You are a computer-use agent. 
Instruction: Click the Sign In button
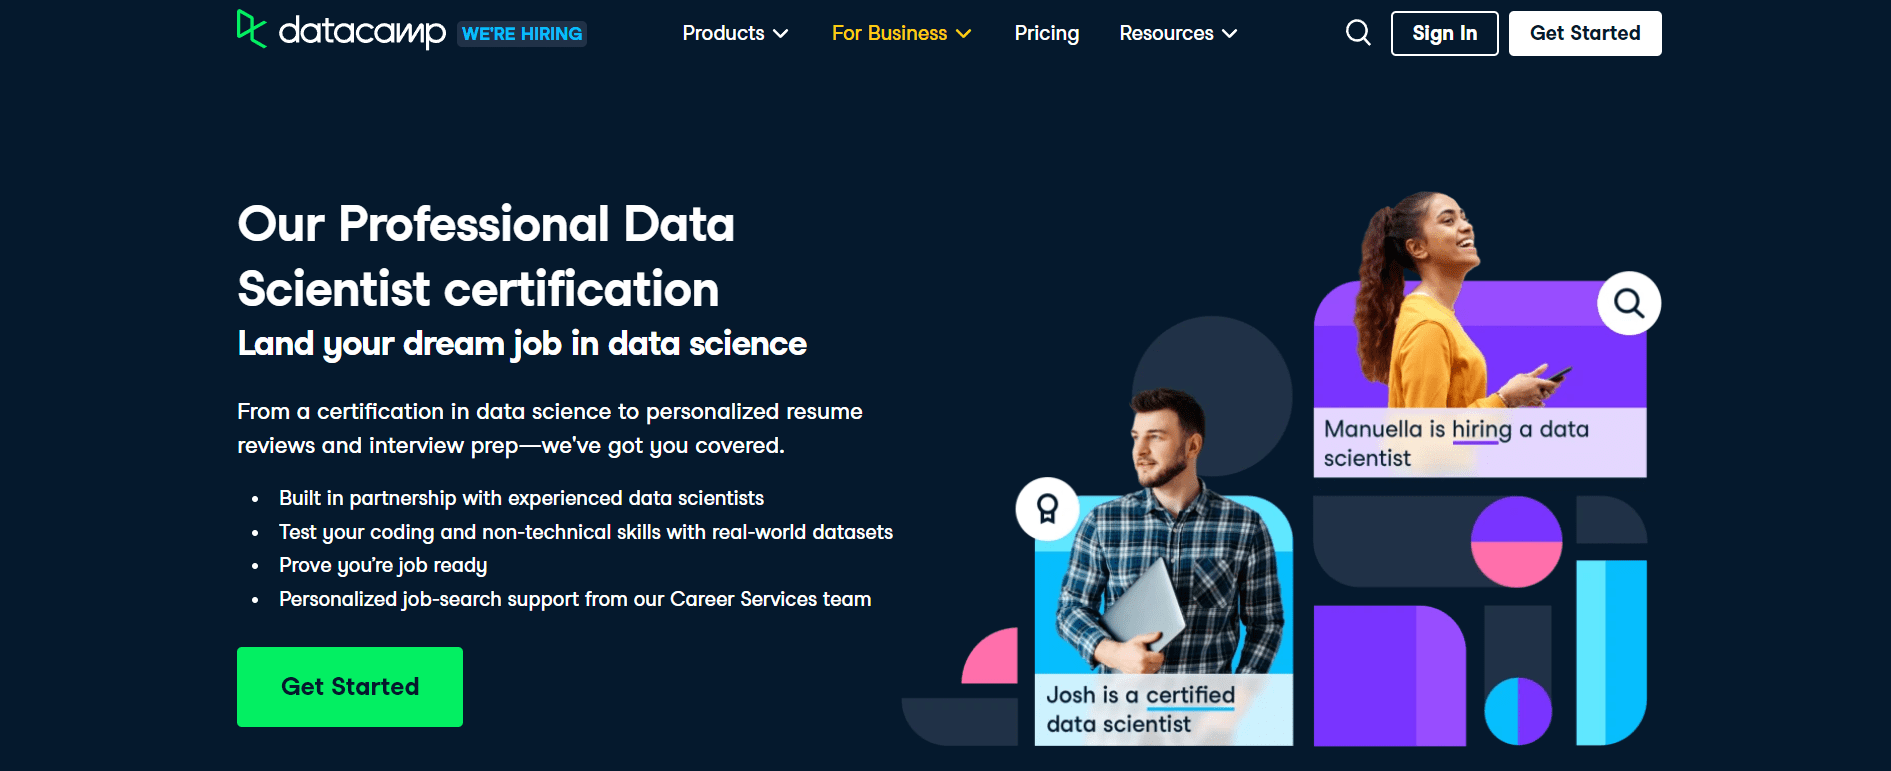[x=1444, y=33]
